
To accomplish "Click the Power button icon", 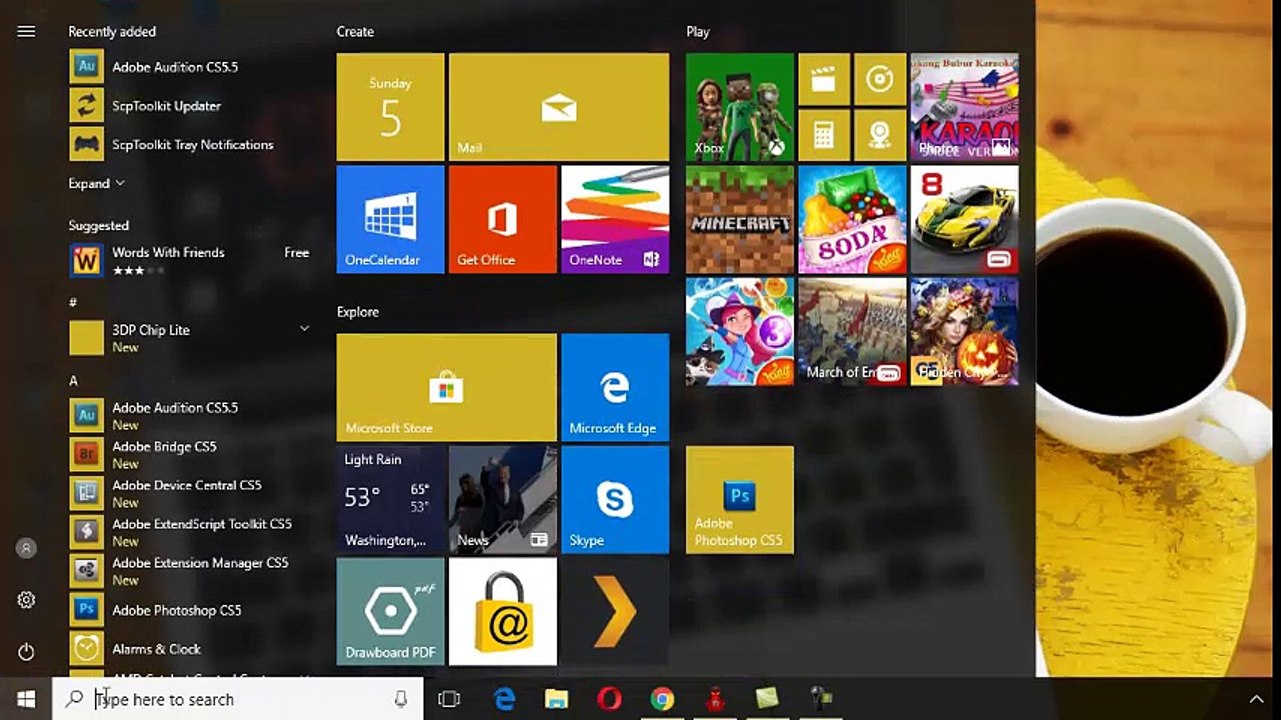I will tap(26, 652).
